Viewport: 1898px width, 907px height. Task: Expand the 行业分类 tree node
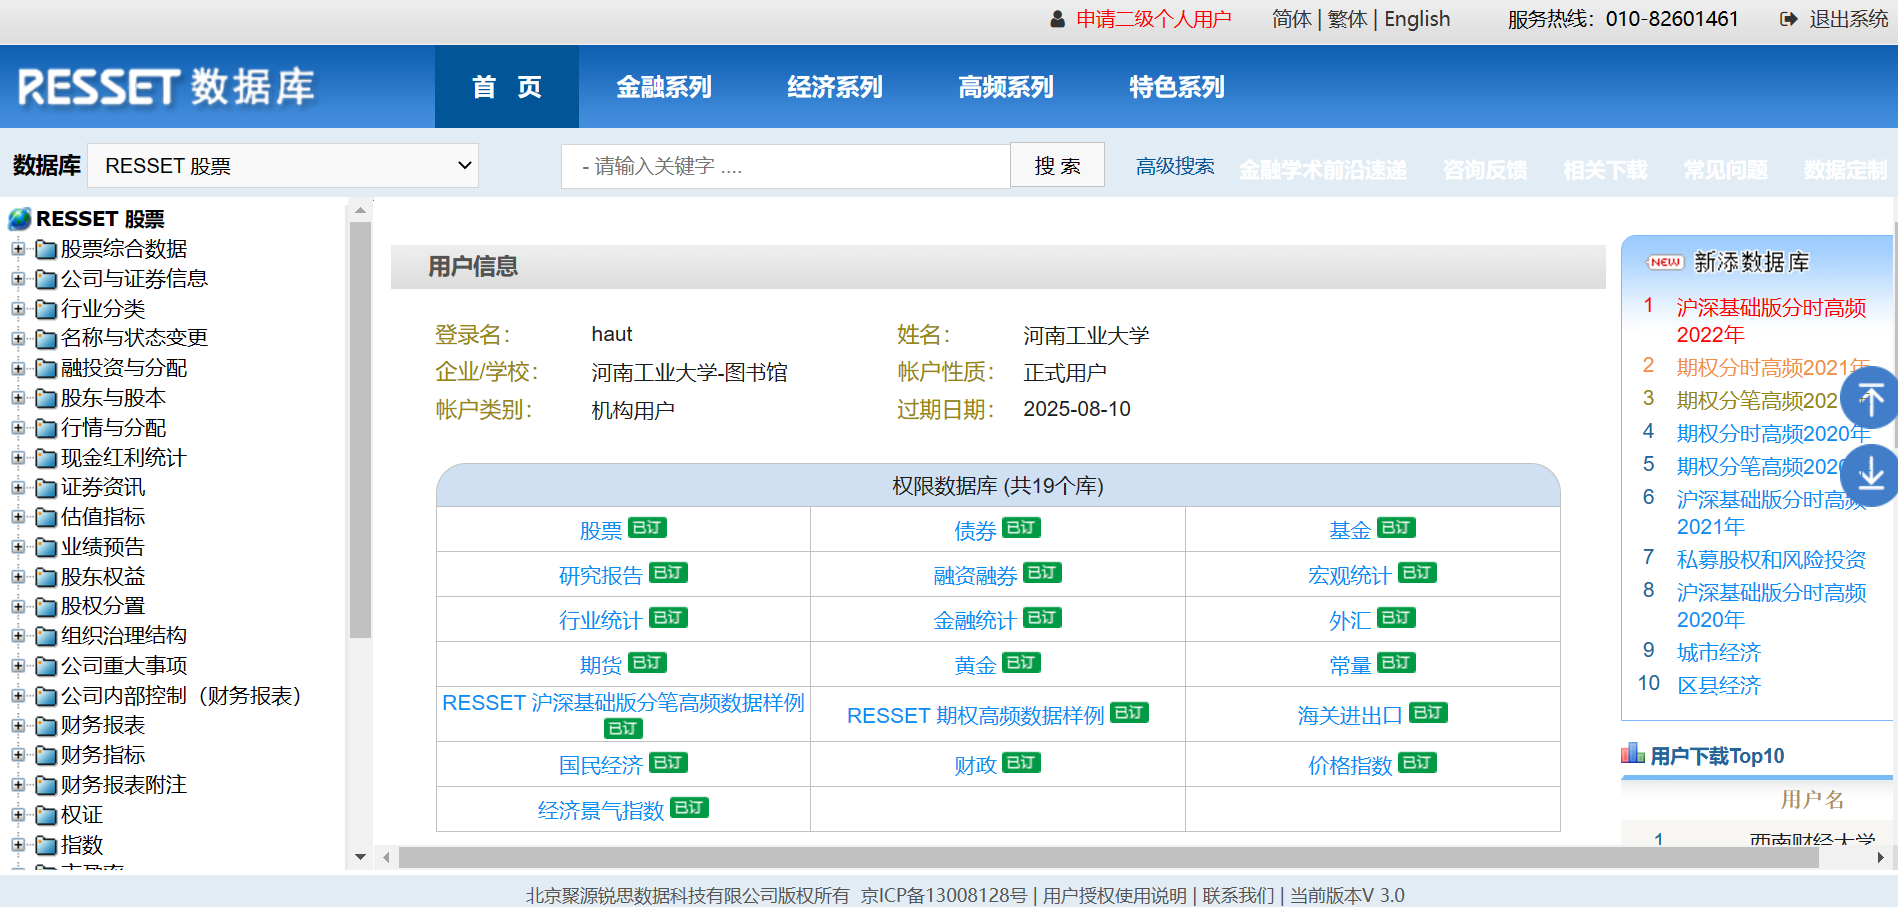[x=18, y=309]
